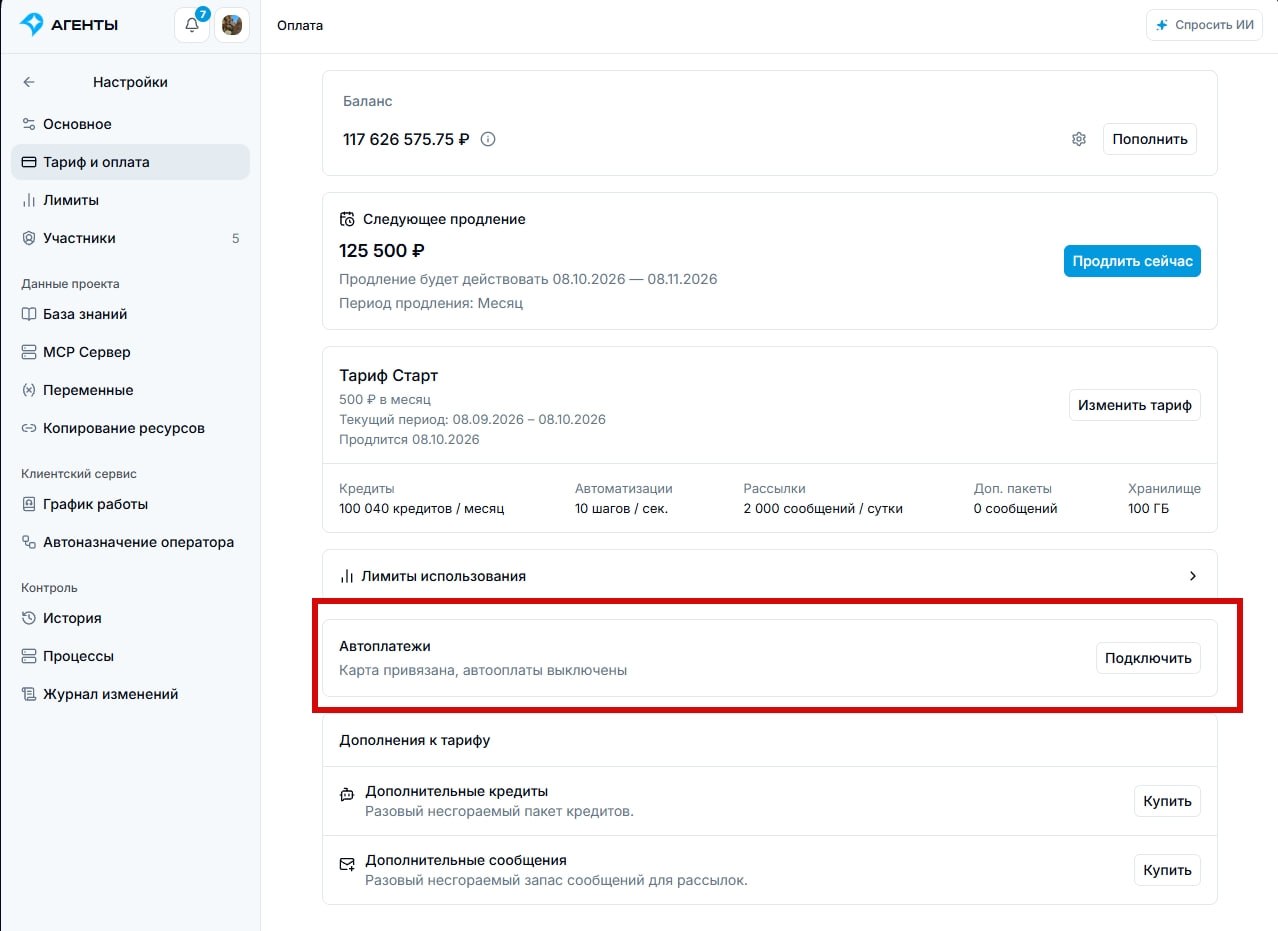Screen dimensions: 1278x931
Task: Click the Участники shield icon
Action: click(29, 238)
